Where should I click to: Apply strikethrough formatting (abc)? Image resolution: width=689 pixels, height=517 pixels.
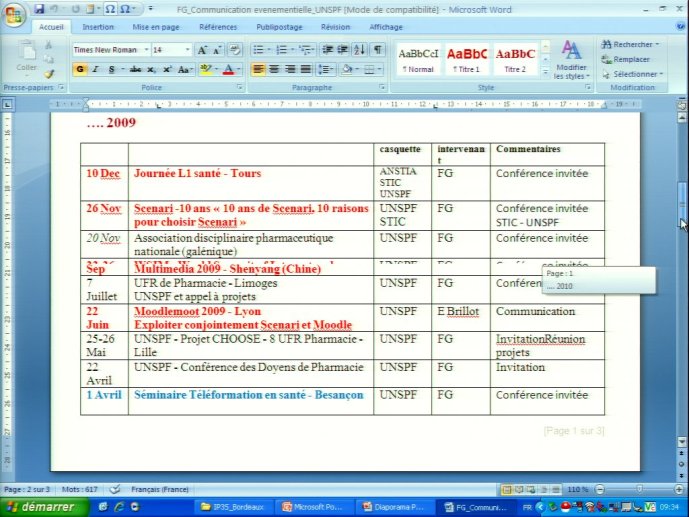(x=135, y=69)
